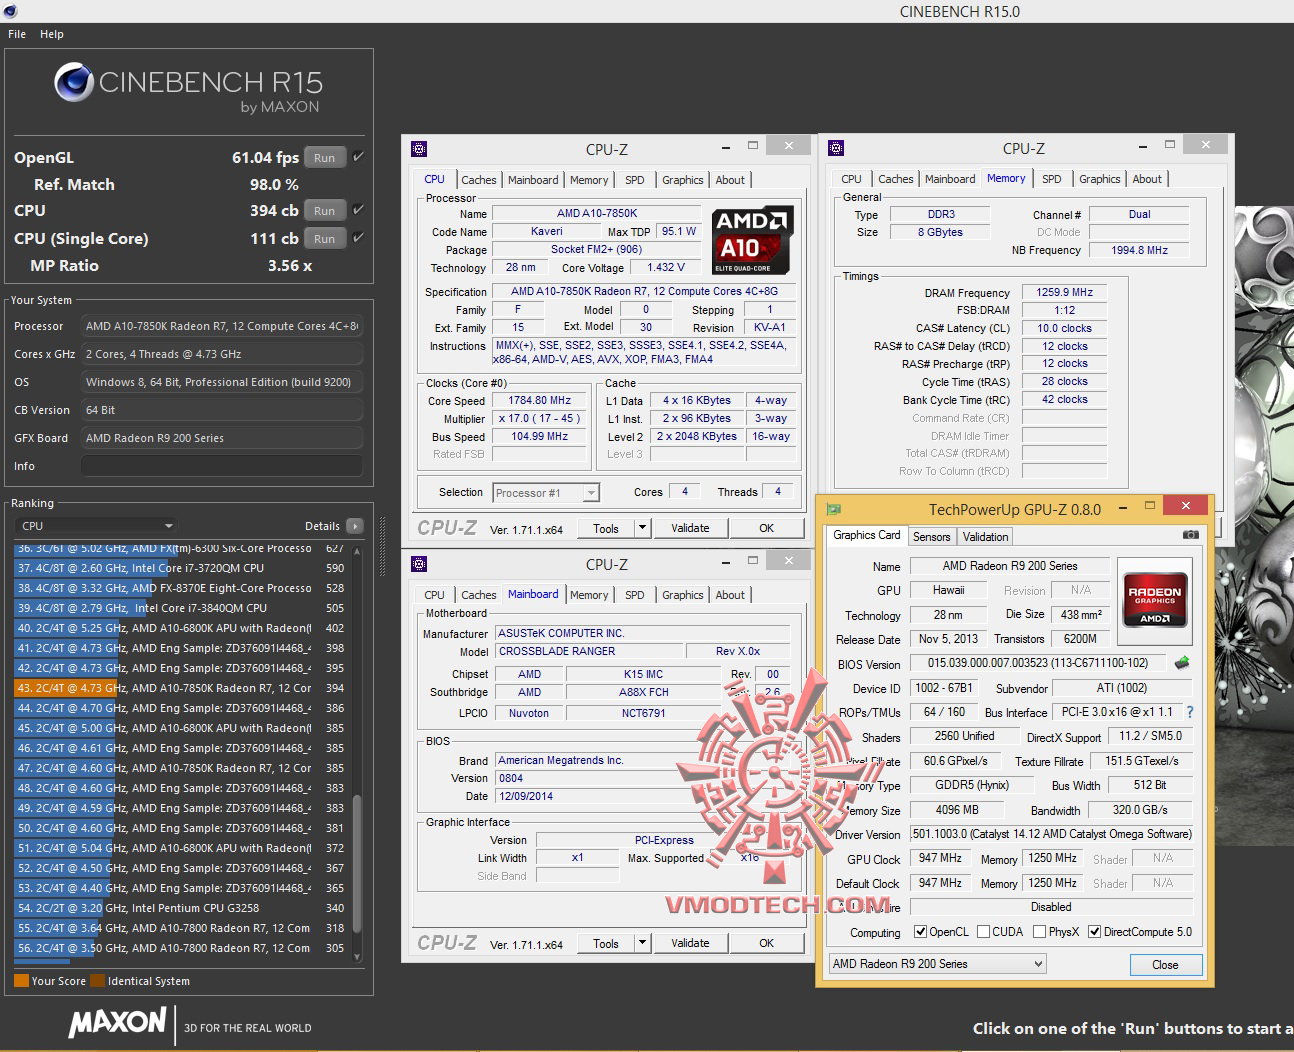
Task: Click the ranking list scroll-up arrow
Action: (x=357, y=551)
